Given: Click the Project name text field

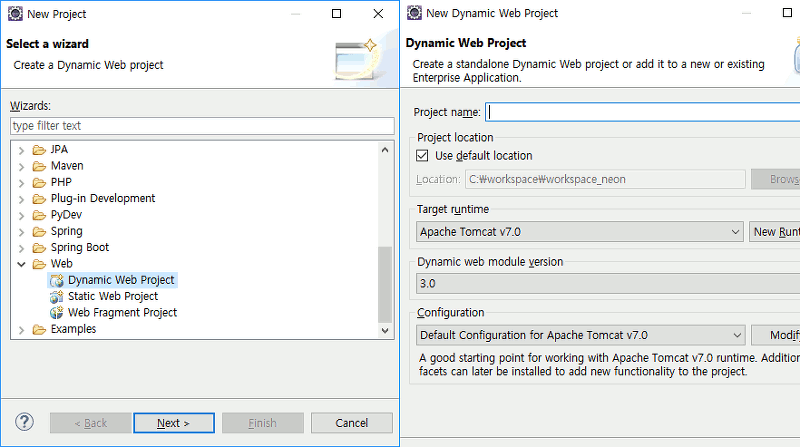Looking at the screenshot, I should point(640,112).
